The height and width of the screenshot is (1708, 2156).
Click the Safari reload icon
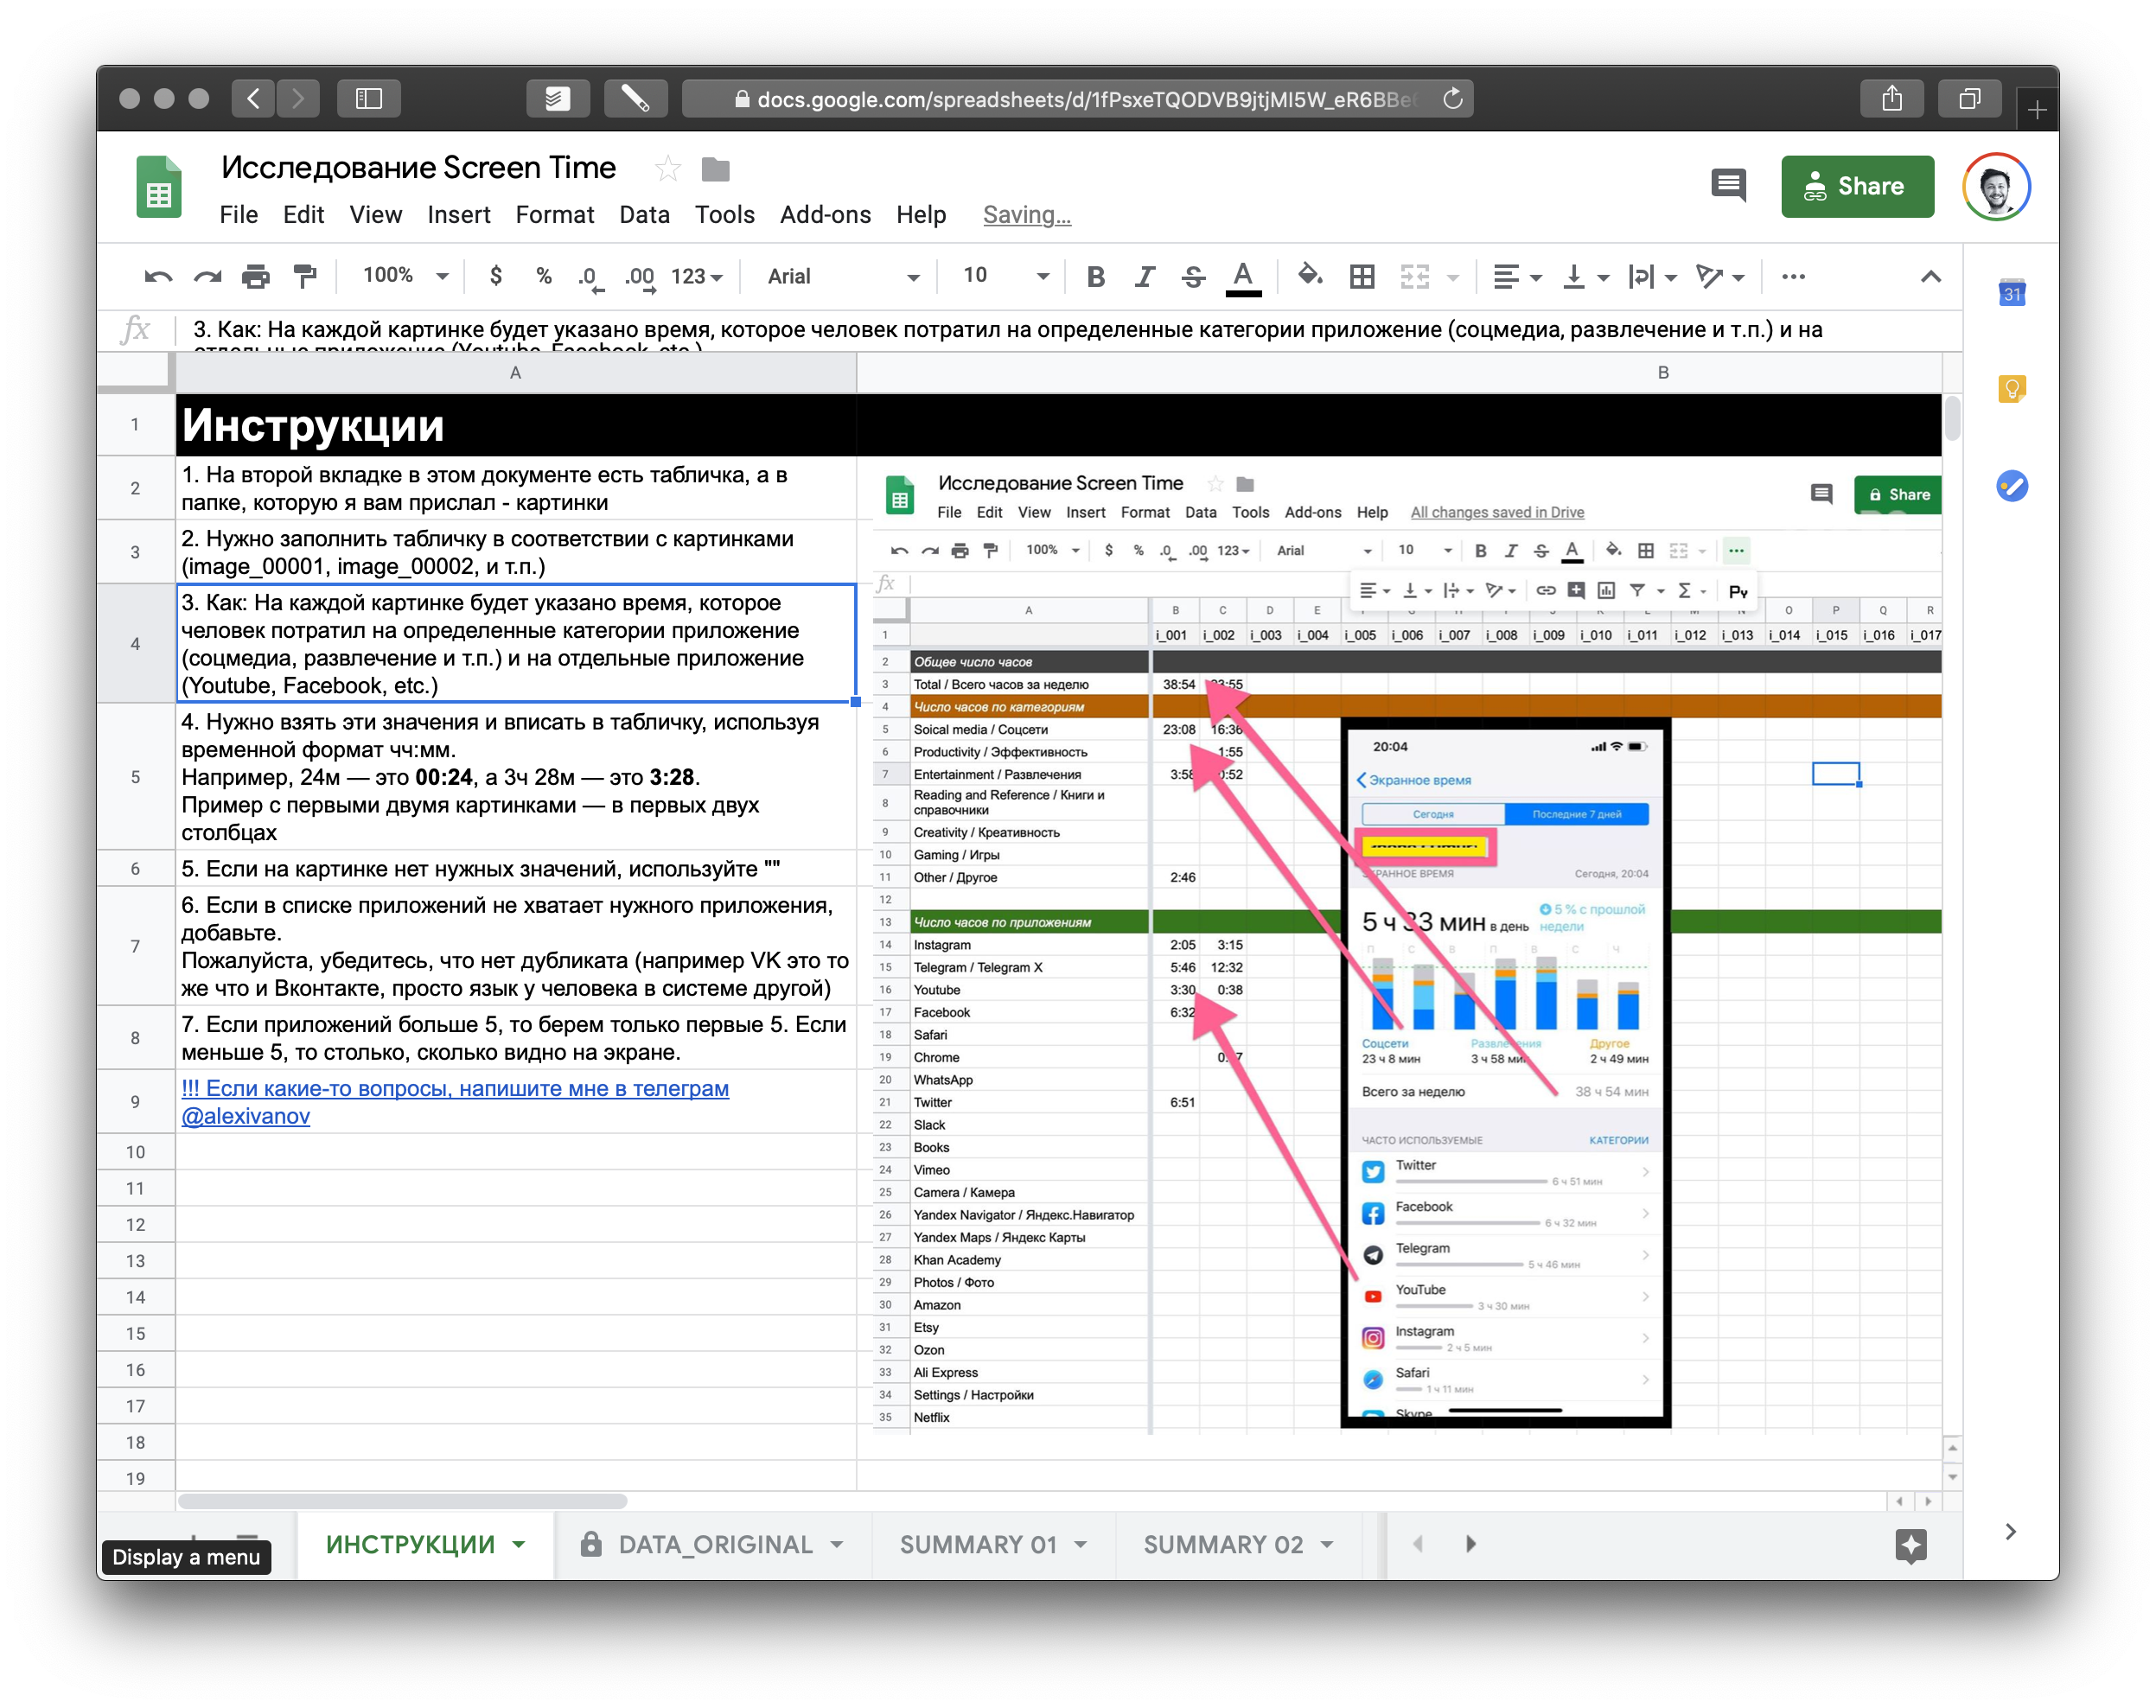click(1452, 98)
